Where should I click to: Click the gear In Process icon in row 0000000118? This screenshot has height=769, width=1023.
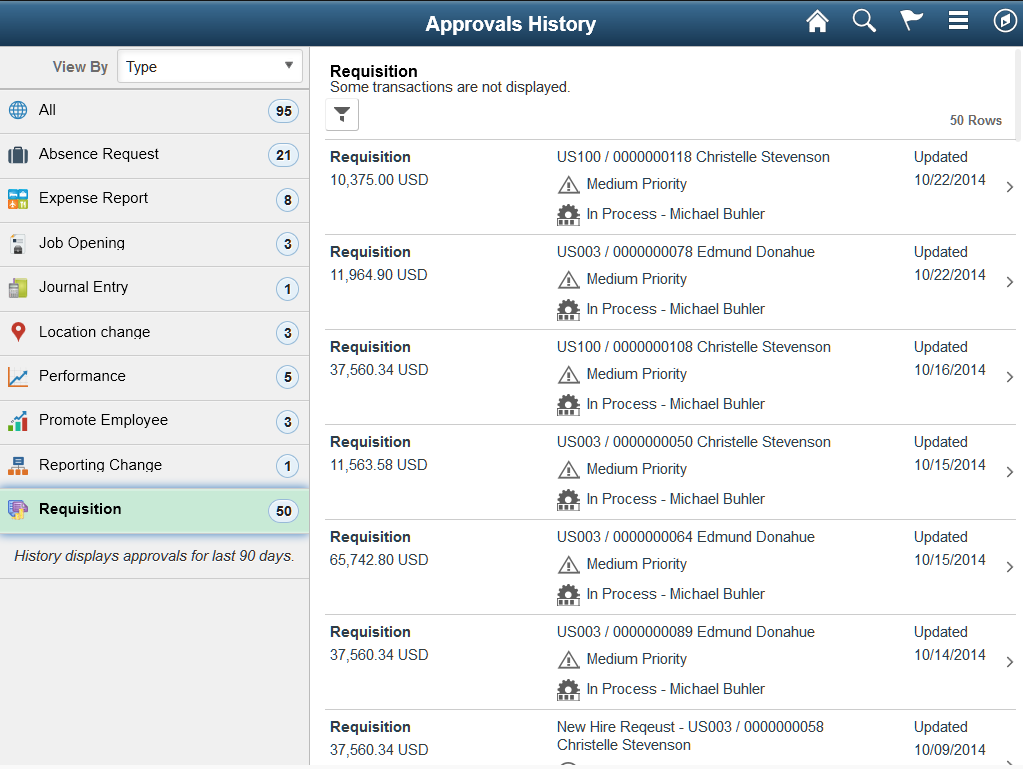click(x=568, y=215)
